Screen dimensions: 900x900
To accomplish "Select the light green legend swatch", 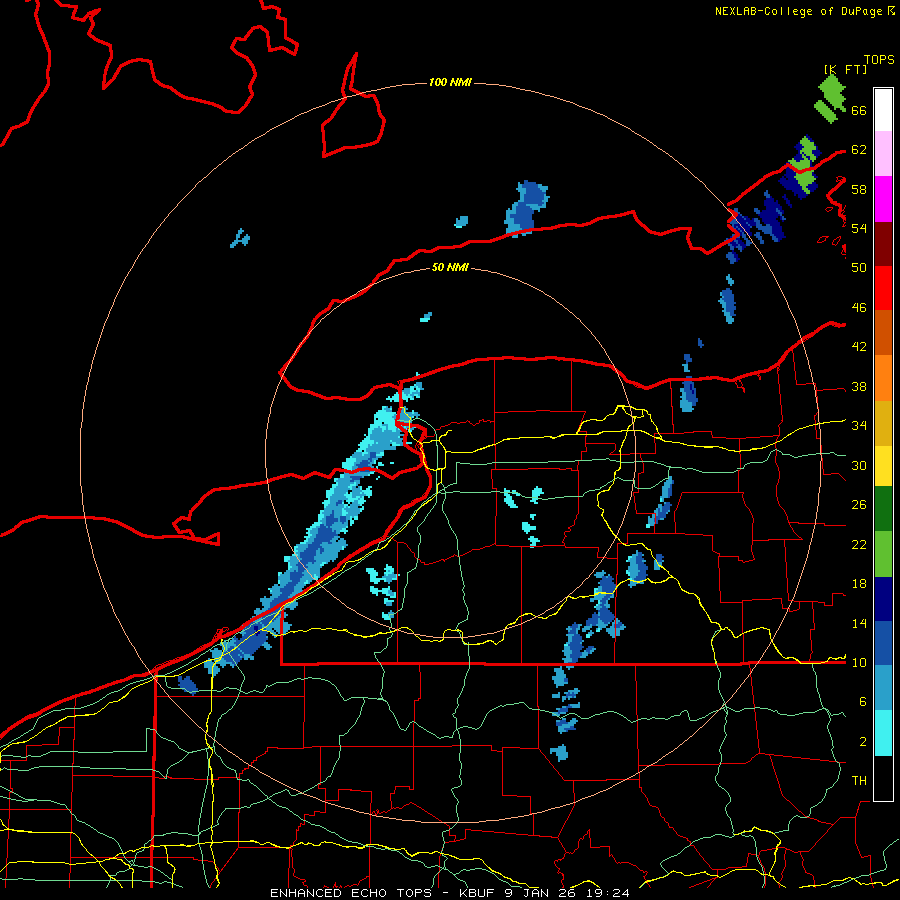I will tap(883, 553).
